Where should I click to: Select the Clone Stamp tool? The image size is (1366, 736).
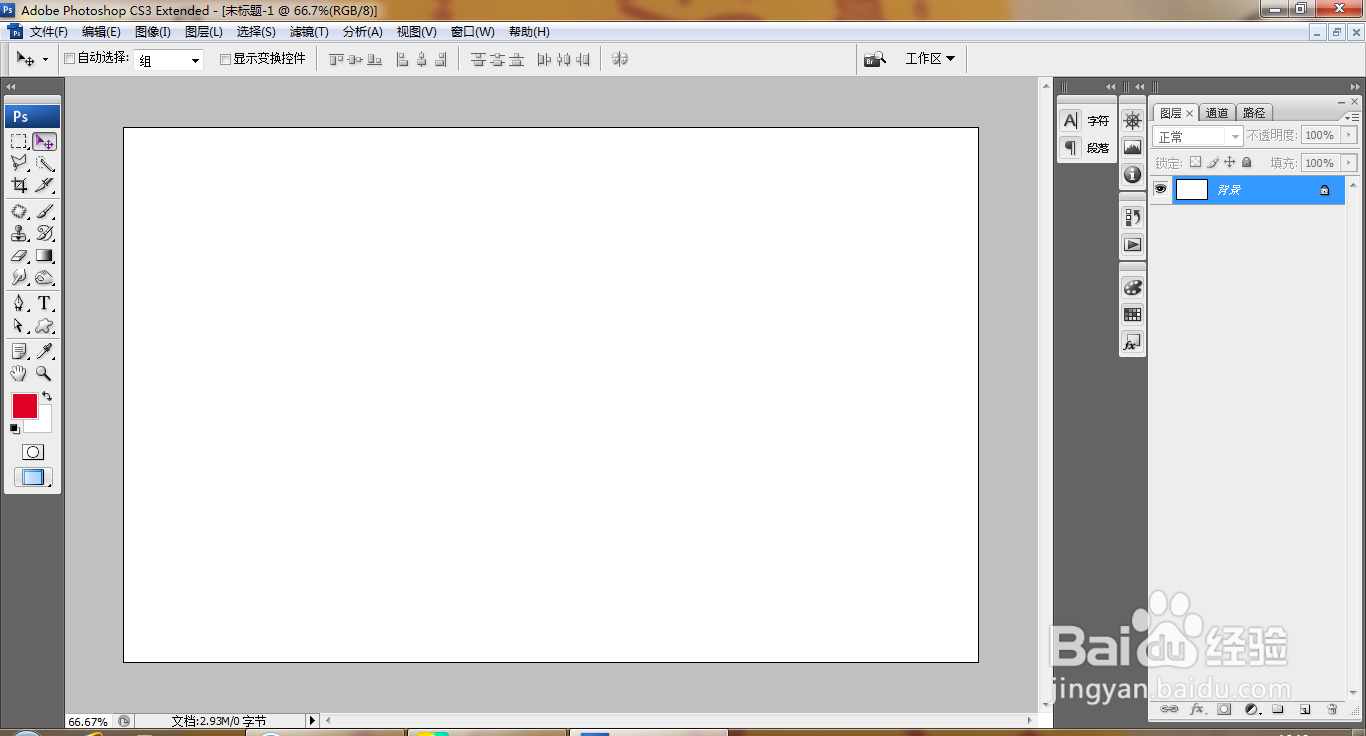19,233
